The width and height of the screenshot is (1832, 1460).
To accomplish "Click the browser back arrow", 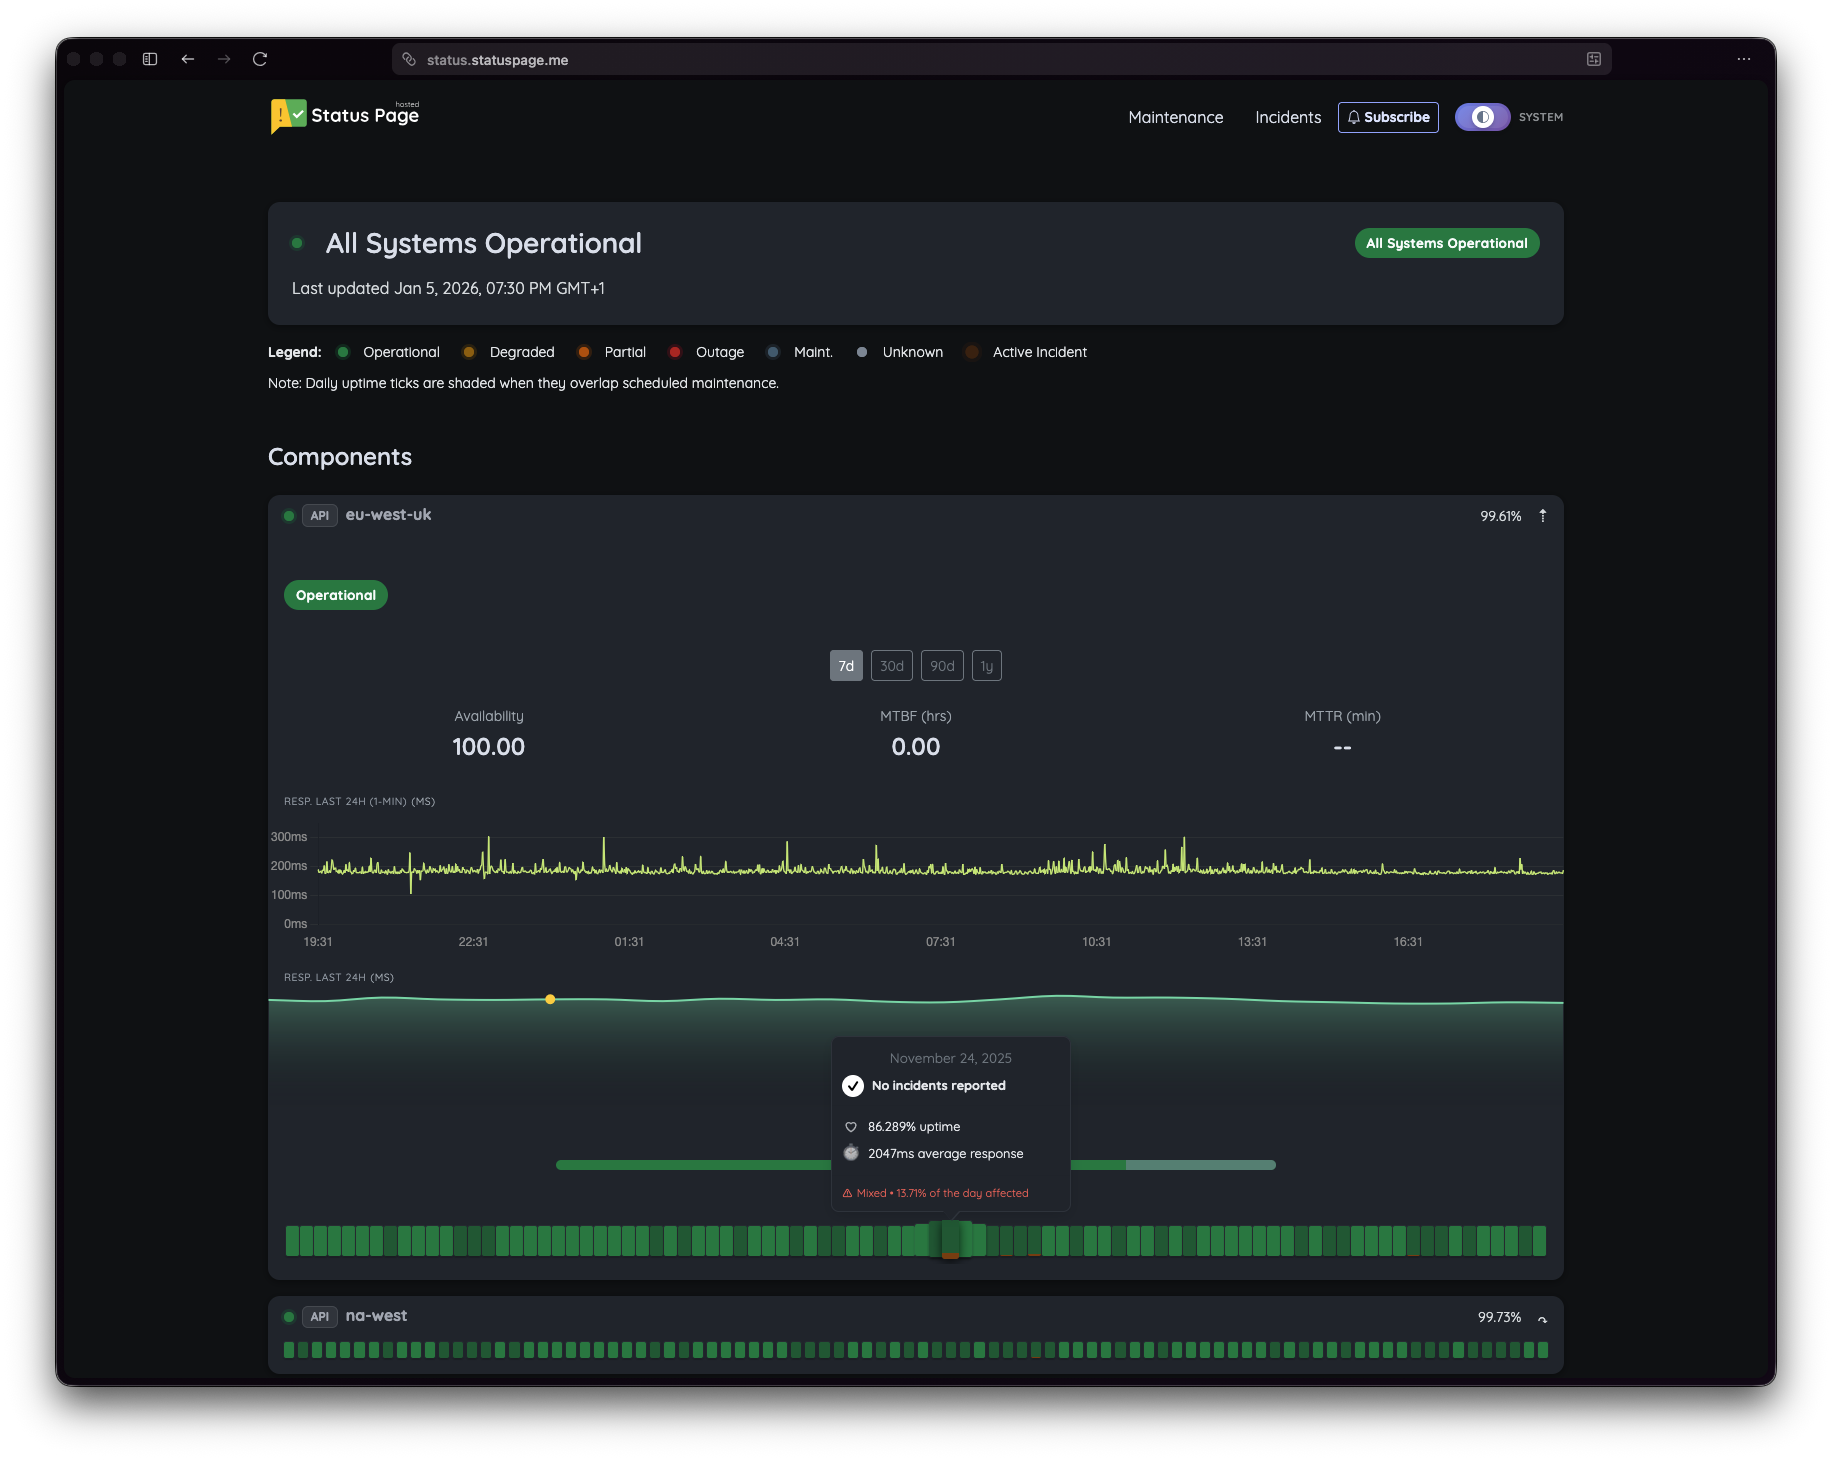I will tap(188, 59).
